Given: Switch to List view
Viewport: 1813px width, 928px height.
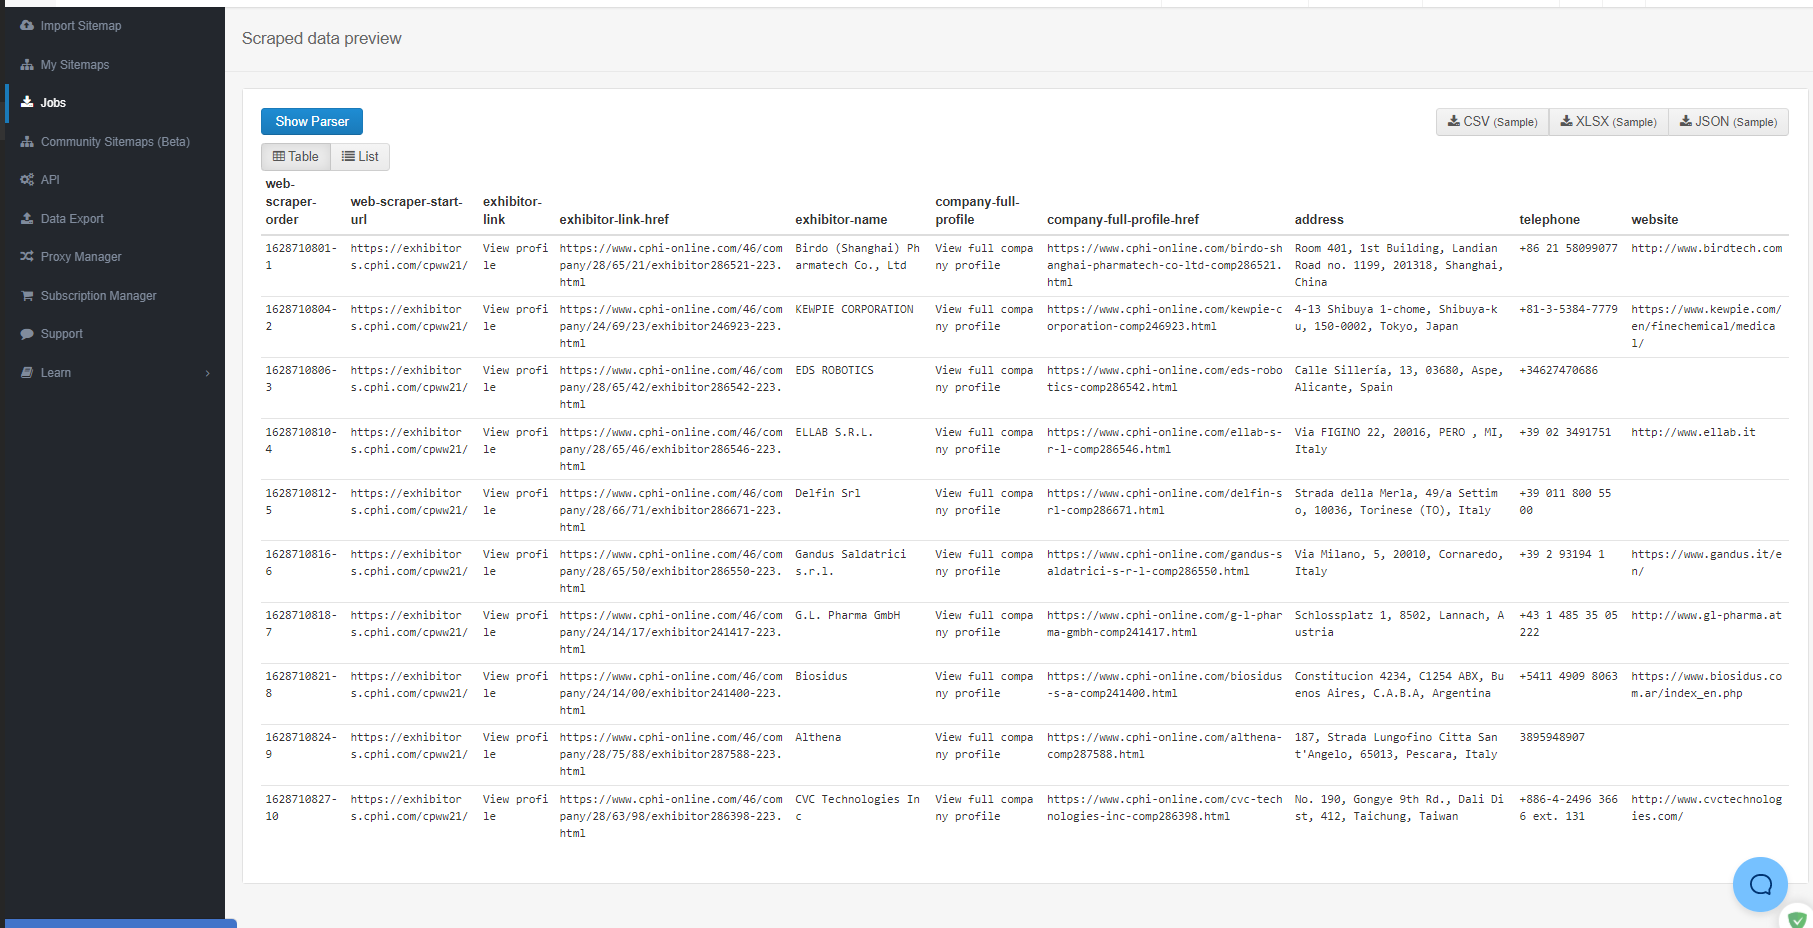Looking at the screenshot, I should click(360, 157).
